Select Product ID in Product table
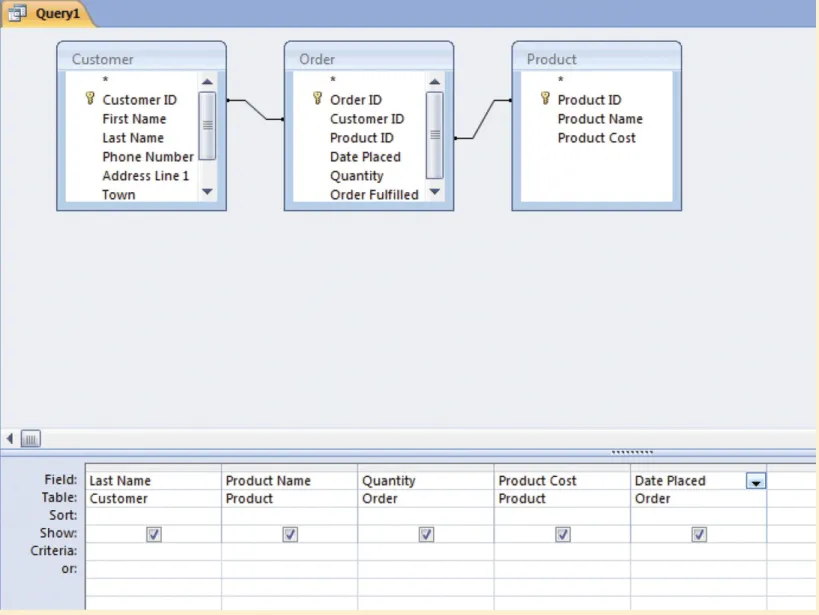 tap(589, 99)
